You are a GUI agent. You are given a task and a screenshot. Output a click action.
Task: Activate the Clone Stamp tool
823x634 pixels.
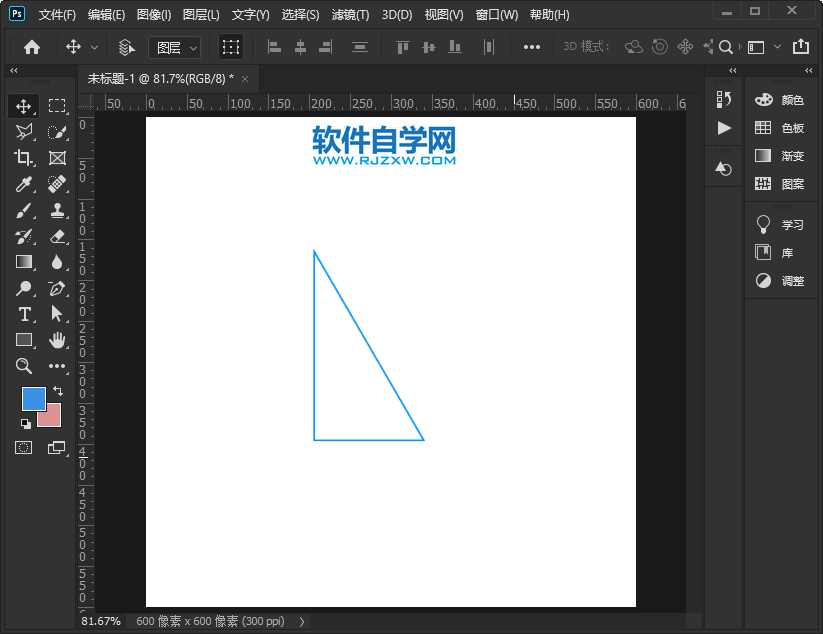coord(57,210)
